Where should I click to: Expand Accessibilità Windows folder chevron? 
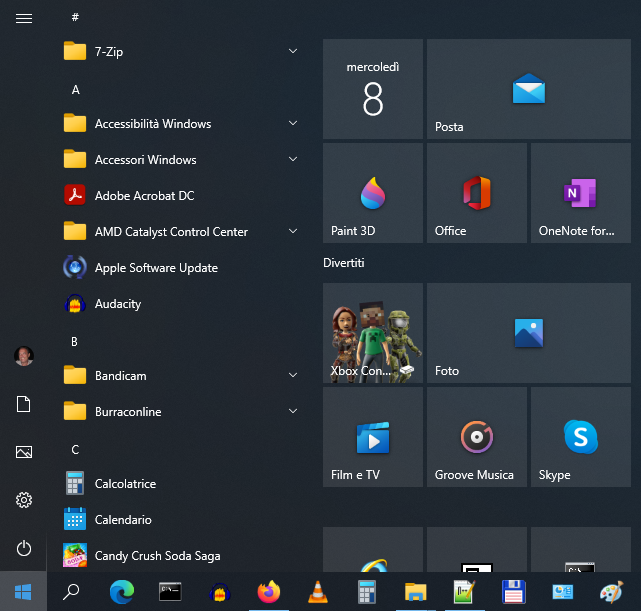(x=293, y=123)
